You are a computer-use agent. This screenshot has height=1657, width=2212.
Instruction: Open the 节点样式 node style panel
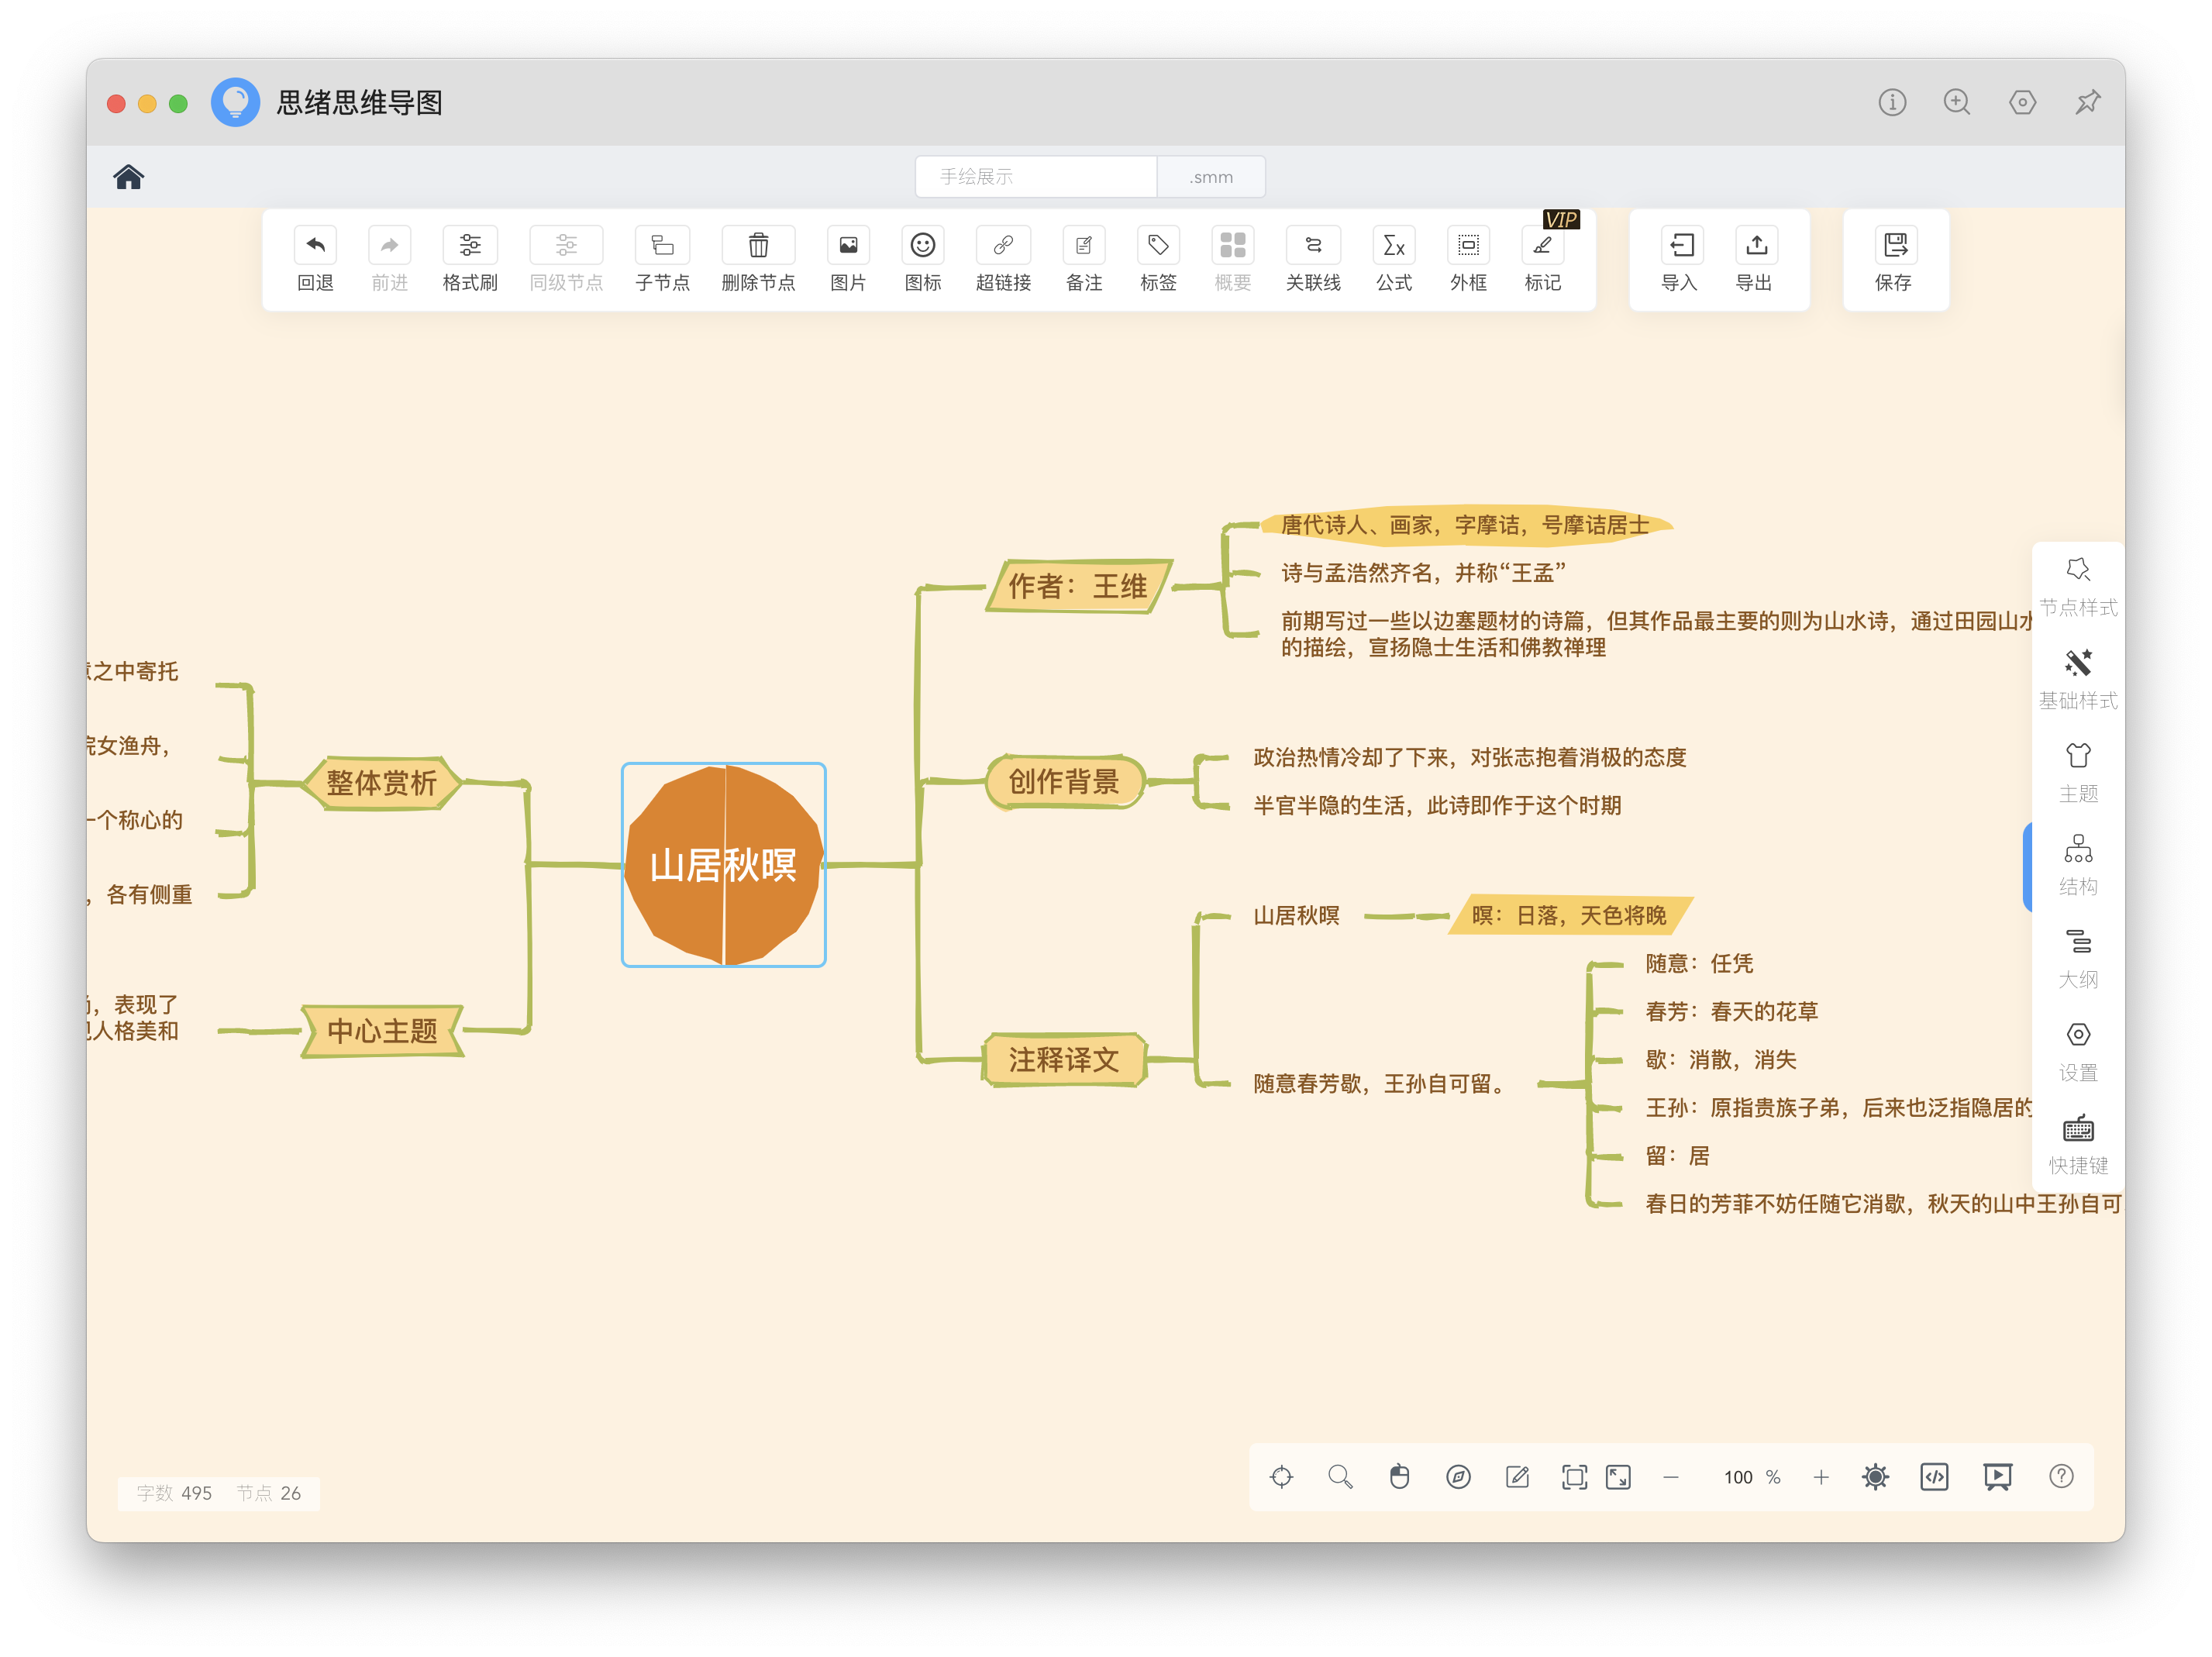click(2078, 587)
